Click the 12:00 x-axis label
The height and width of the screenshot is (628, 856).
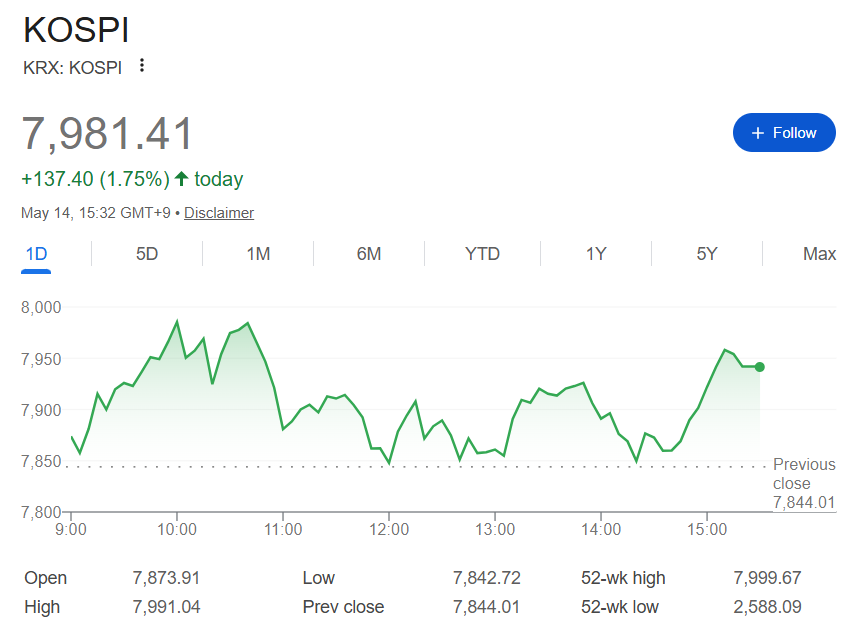point(389,529)
